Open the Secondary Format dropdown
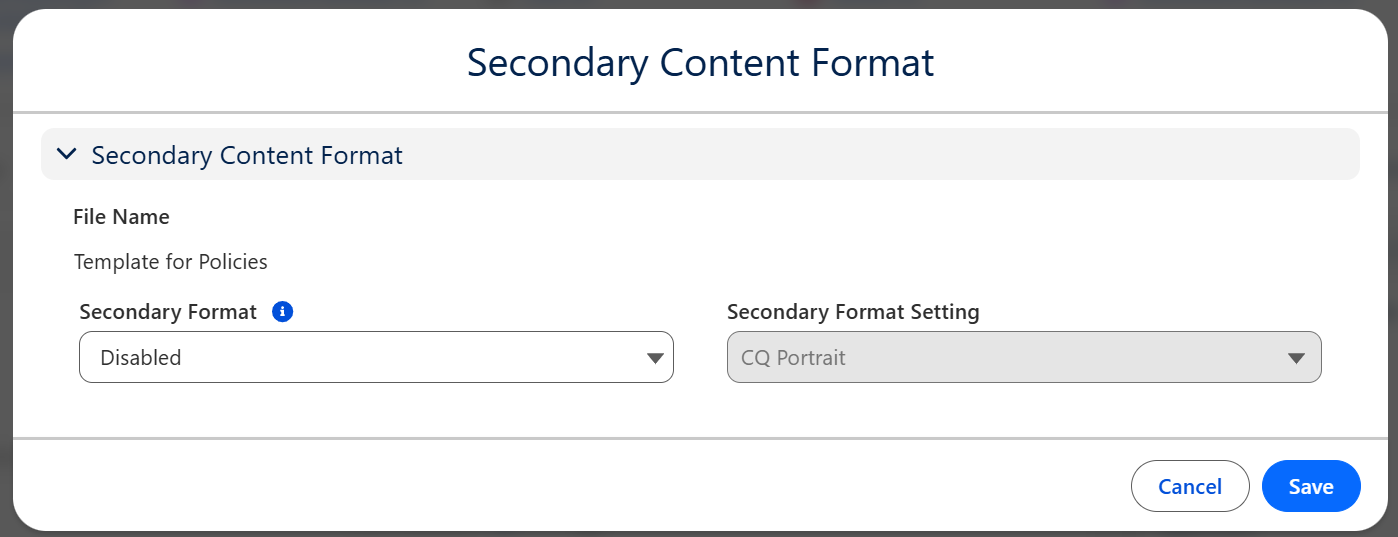This screenshot has width=1398, height=537. (375, 357)
